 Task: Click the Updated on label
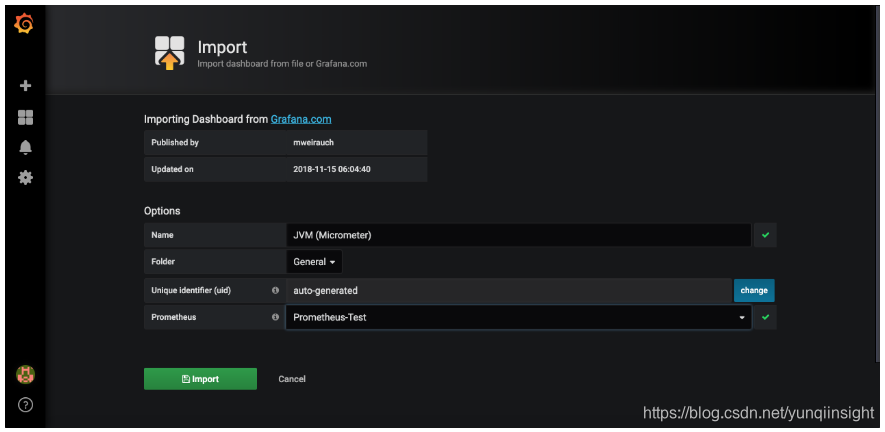tap(173, 169)
